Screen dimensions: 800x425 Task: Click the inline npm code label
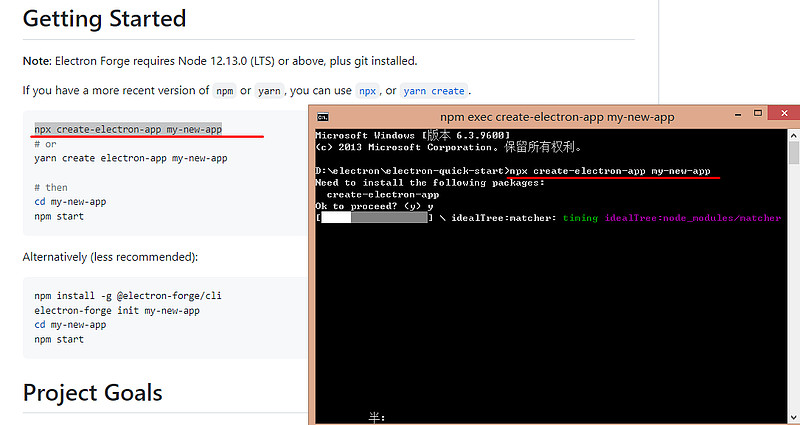click(224, 91)
